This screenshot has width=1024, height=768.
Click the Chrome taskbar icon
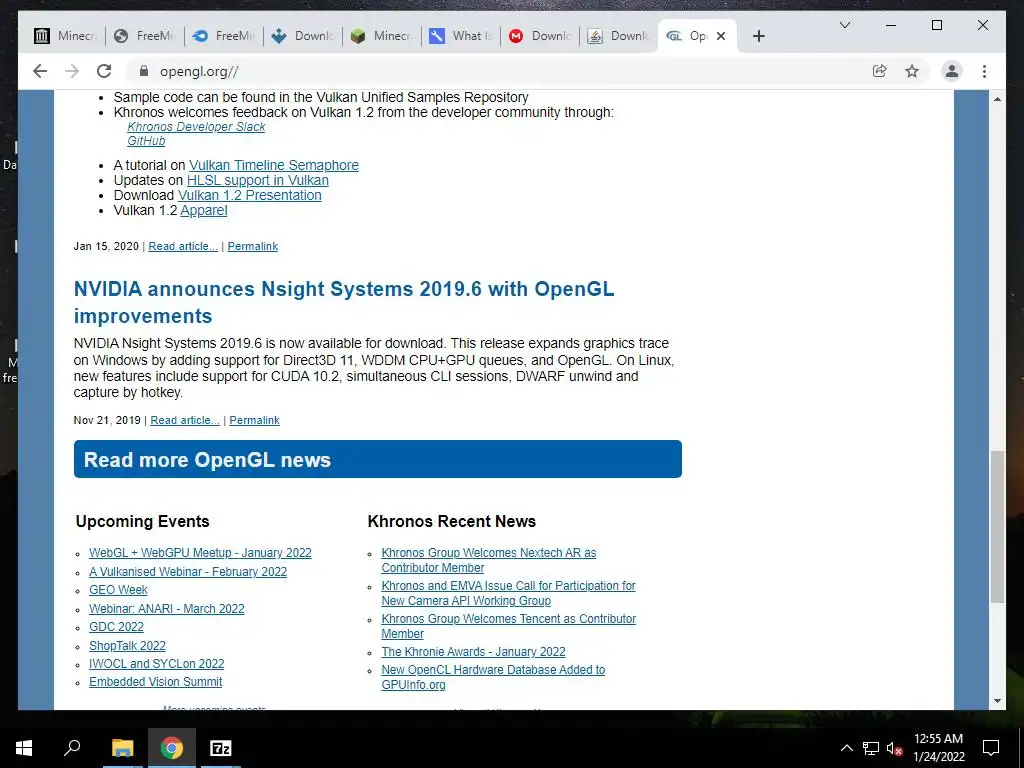[x=171, y=748]
